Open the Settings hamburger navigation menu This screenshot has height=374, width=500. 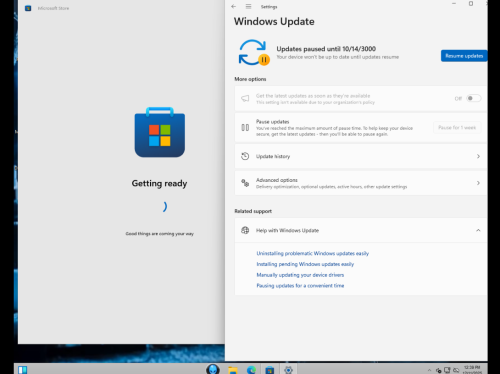point(248,6)
